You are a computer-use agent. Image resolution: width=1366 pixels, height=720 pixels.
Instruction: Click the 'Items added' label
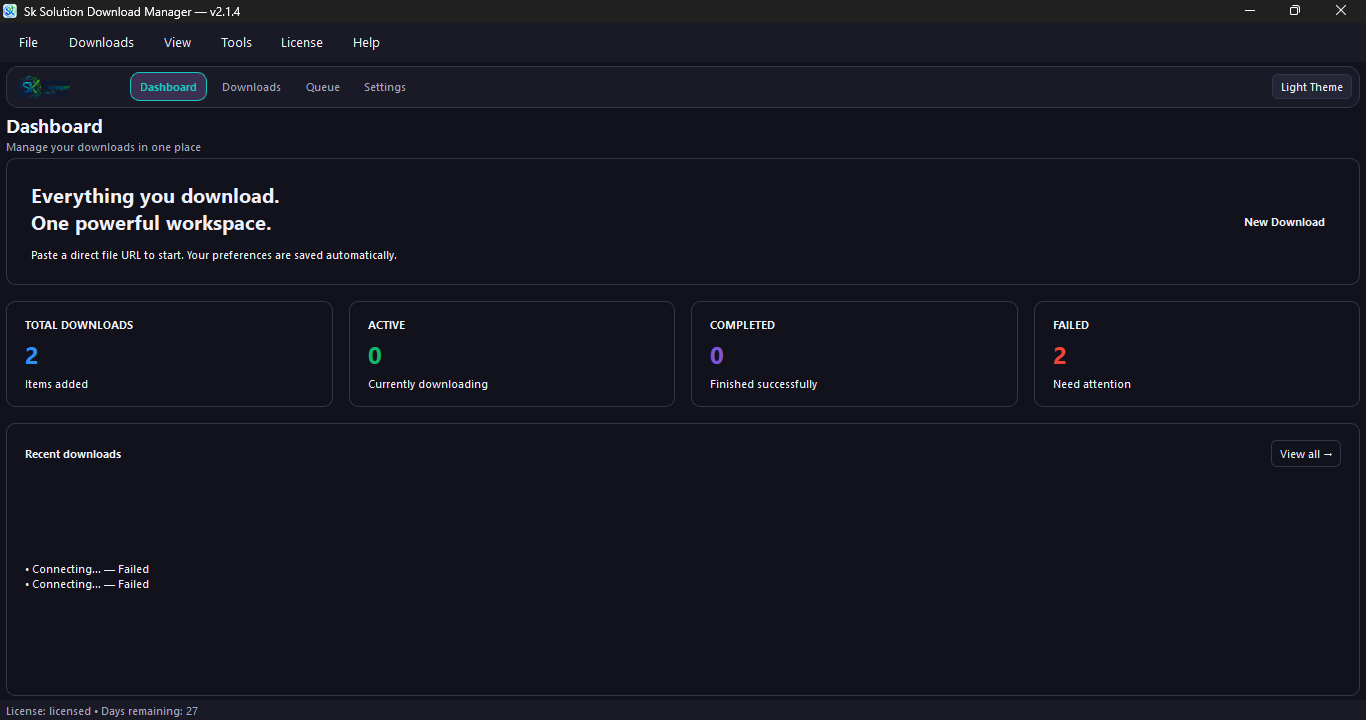pyautogui.click(x=57, y=384)
